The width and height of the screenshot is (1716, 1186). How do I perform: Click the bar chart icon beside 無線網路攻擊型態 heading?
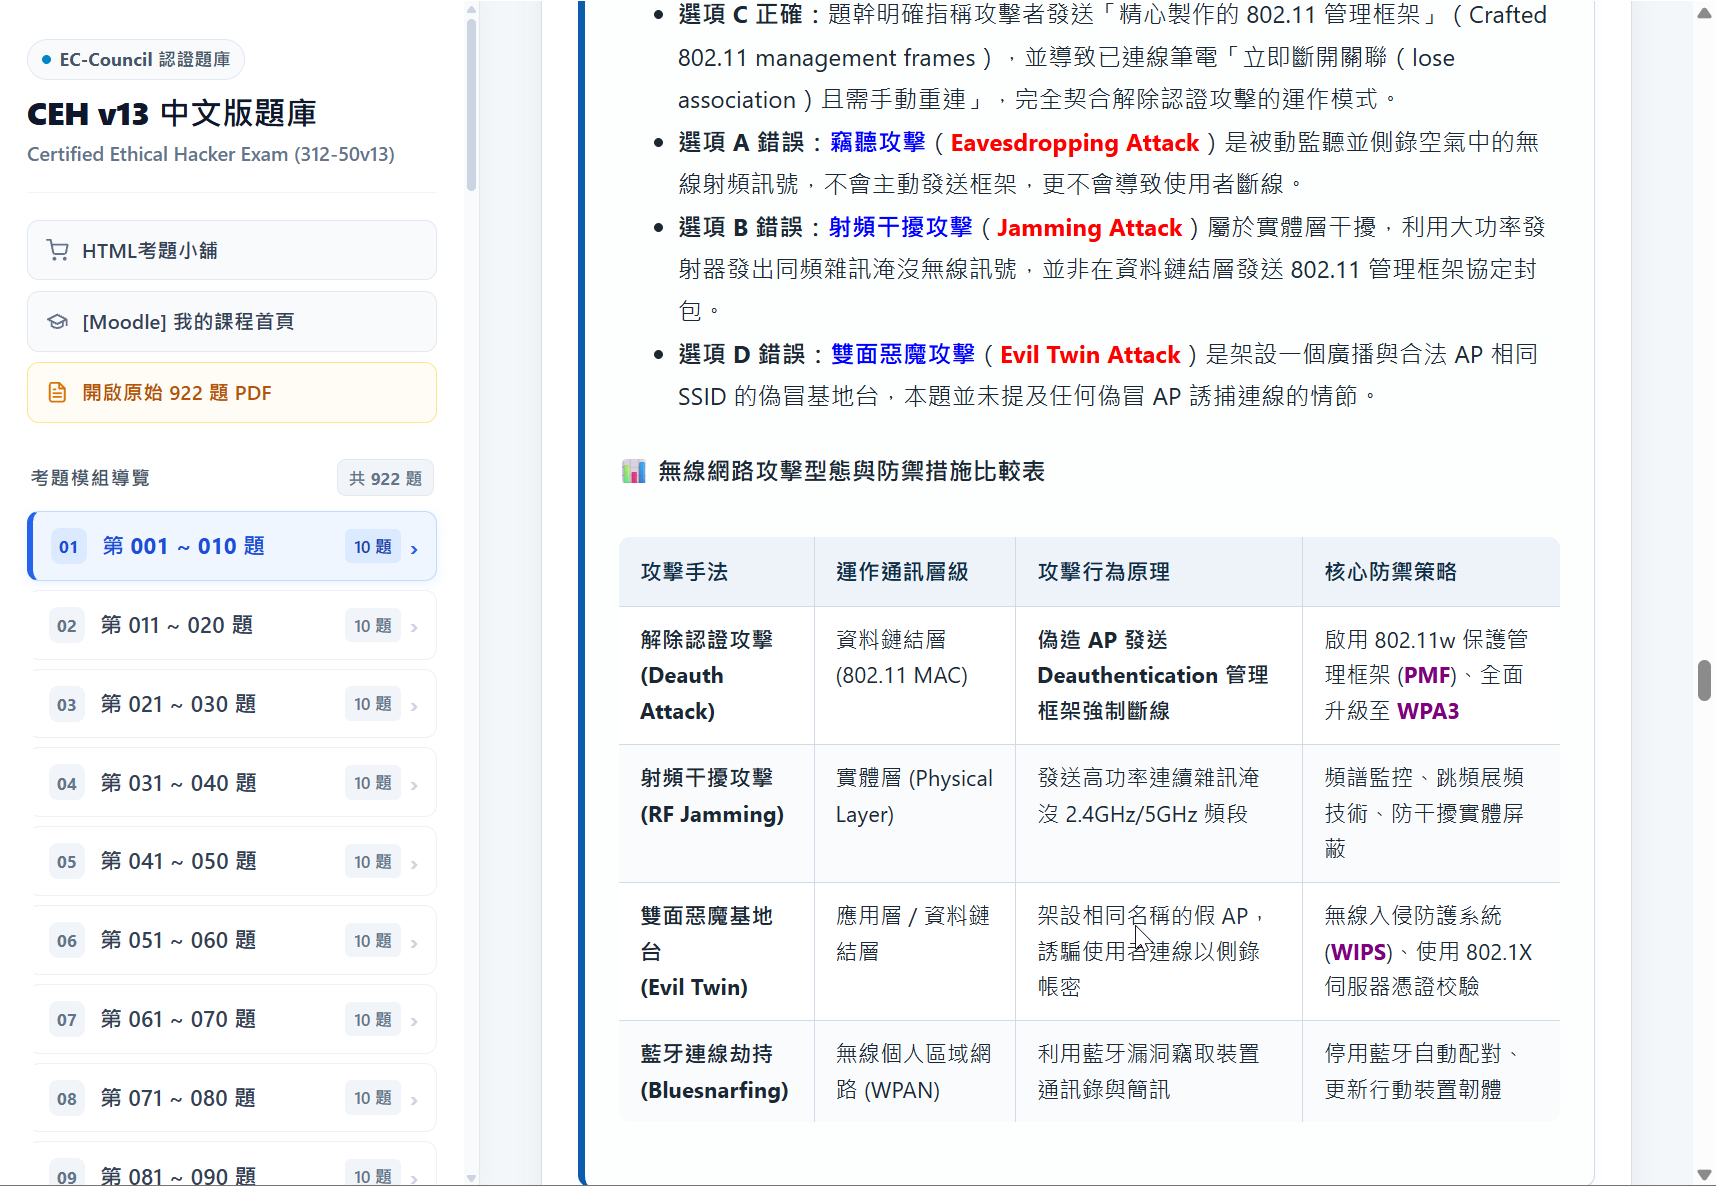pos(634,471)
